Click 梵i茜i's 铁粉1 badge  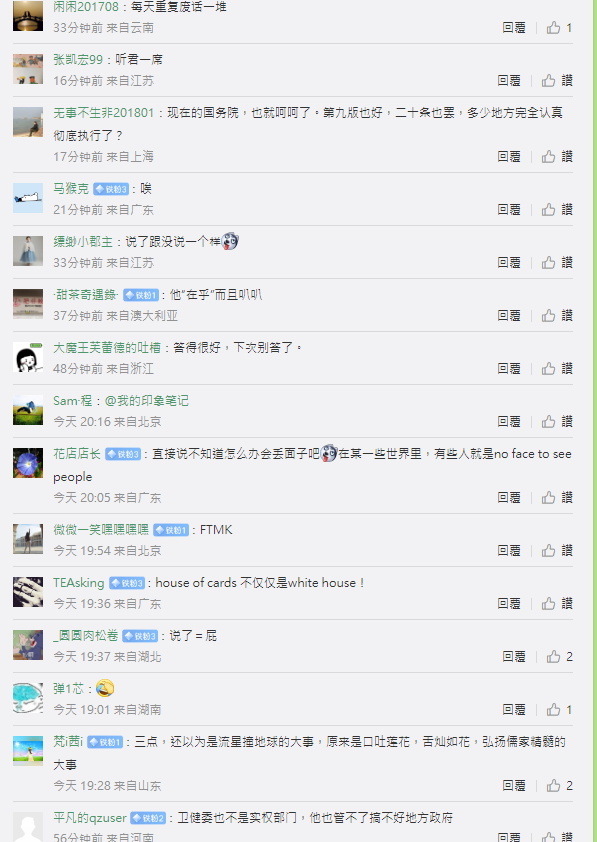[x=105, y=742]
